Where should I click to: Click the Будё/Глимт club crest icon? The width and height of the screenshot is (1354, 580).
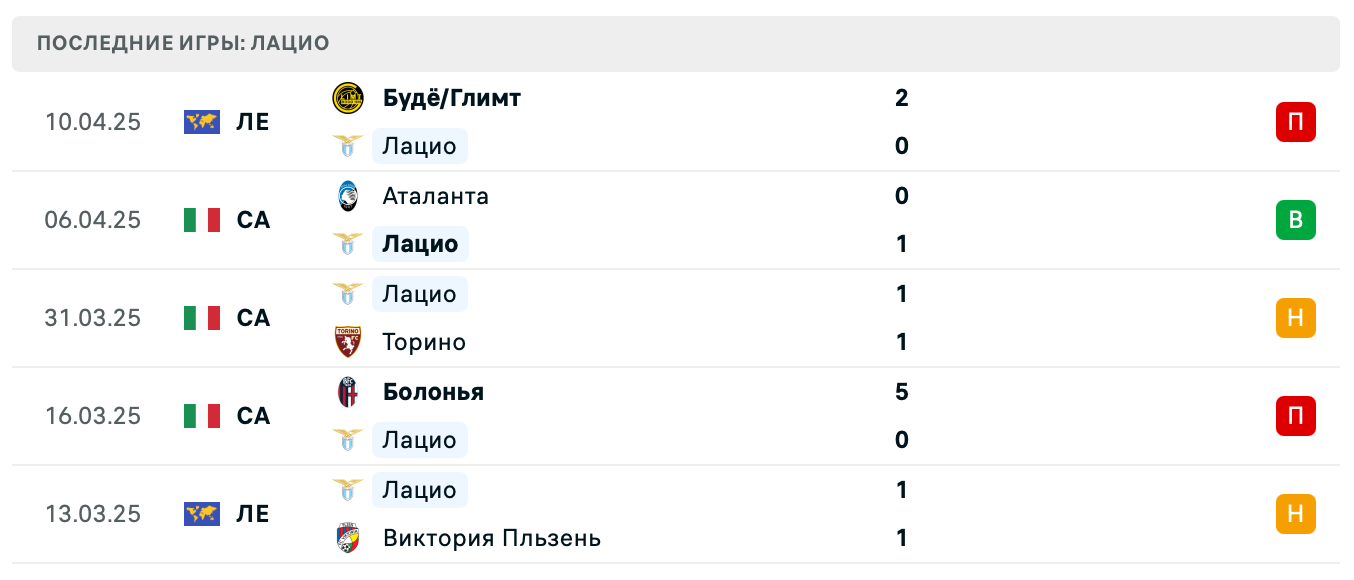click(347, 97)
